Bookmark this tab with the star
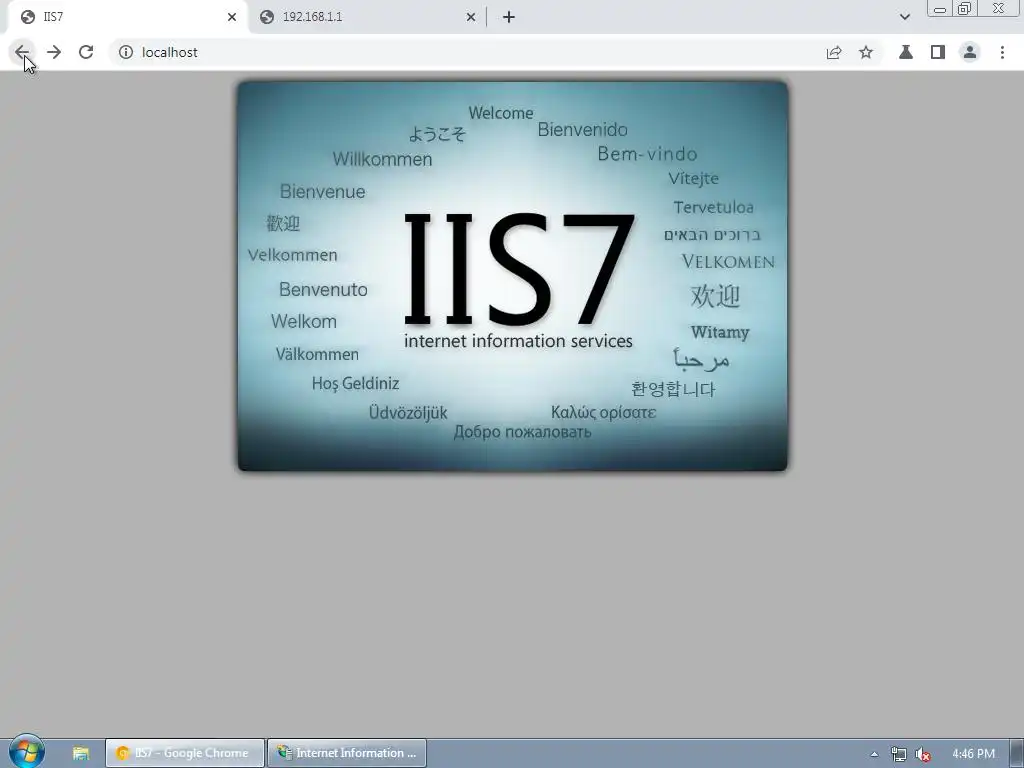The height and width of the screenshot is (768, 1024). point(866,52)
